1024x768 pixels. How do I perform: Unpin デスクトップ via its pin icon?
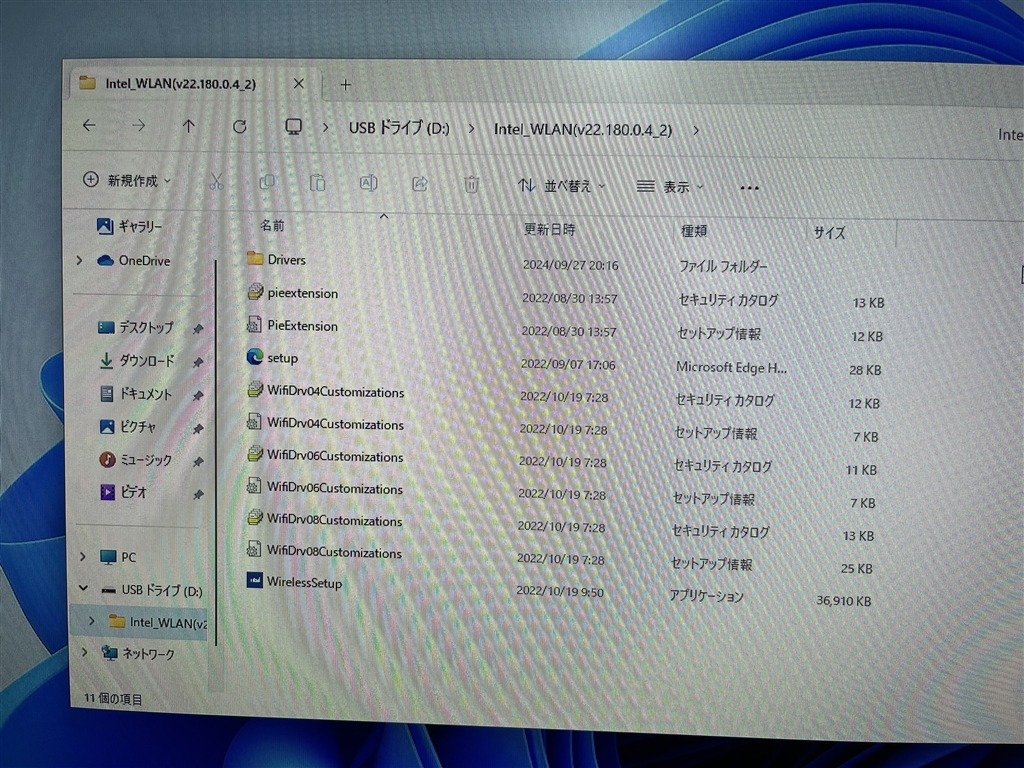(x=197, y=329)
